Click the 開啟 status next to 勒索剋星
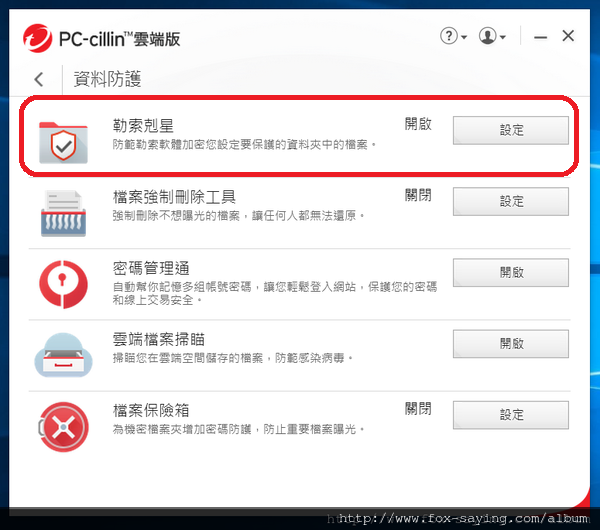The width and height of the screenshot is (600, 530). click(418, 124)
